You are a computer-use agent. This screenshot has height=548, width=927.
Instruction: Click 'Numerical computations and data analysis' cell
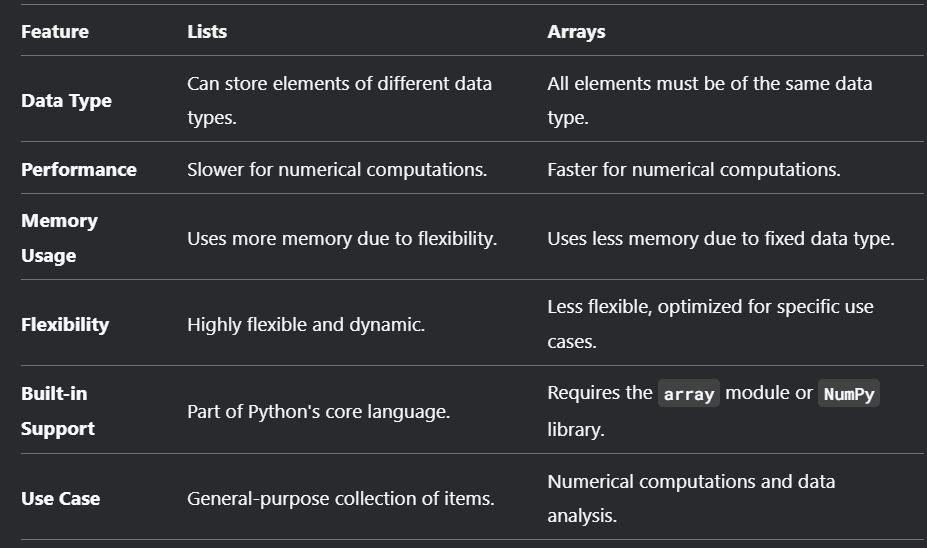point(691,498)
